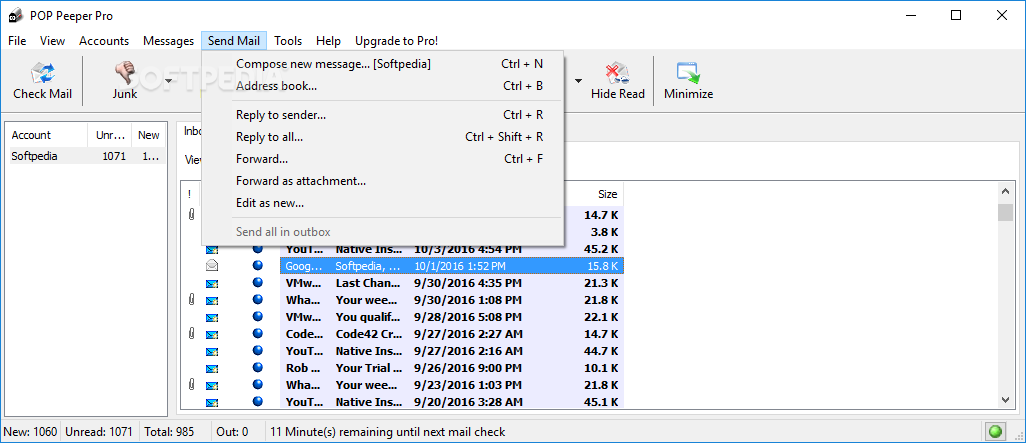1026x443 pixels.
Task: Click blue ball icon on 9/20/2016 3:28 AM row
Action: 258,402
